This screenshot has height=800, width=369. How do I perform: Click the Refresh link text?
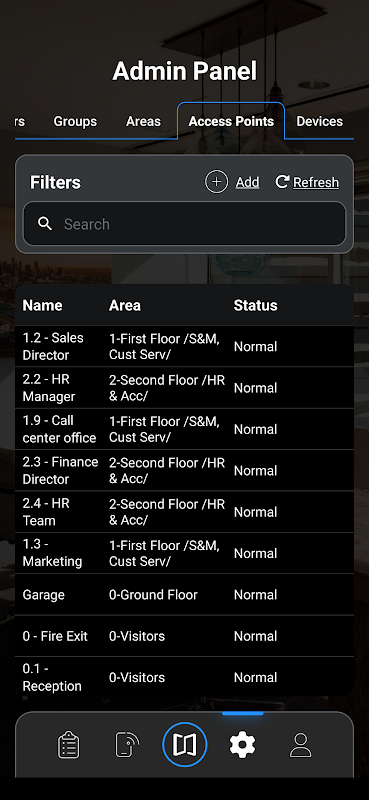[316, 182]
